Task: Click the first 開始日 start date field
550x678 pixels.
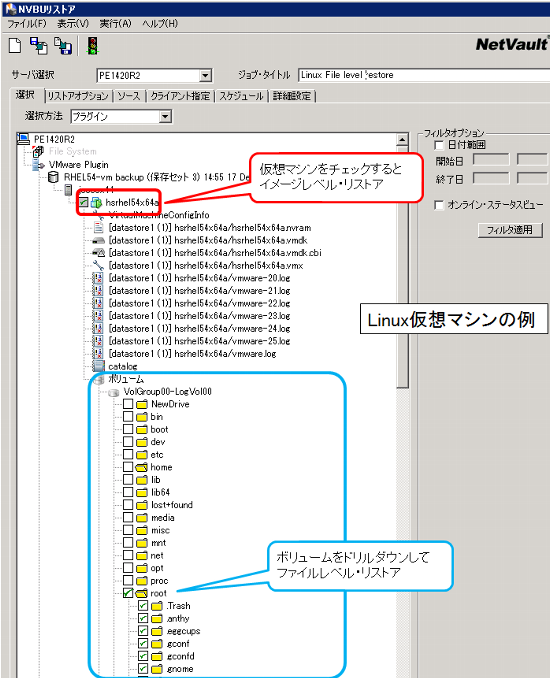Action: point(491,160)
